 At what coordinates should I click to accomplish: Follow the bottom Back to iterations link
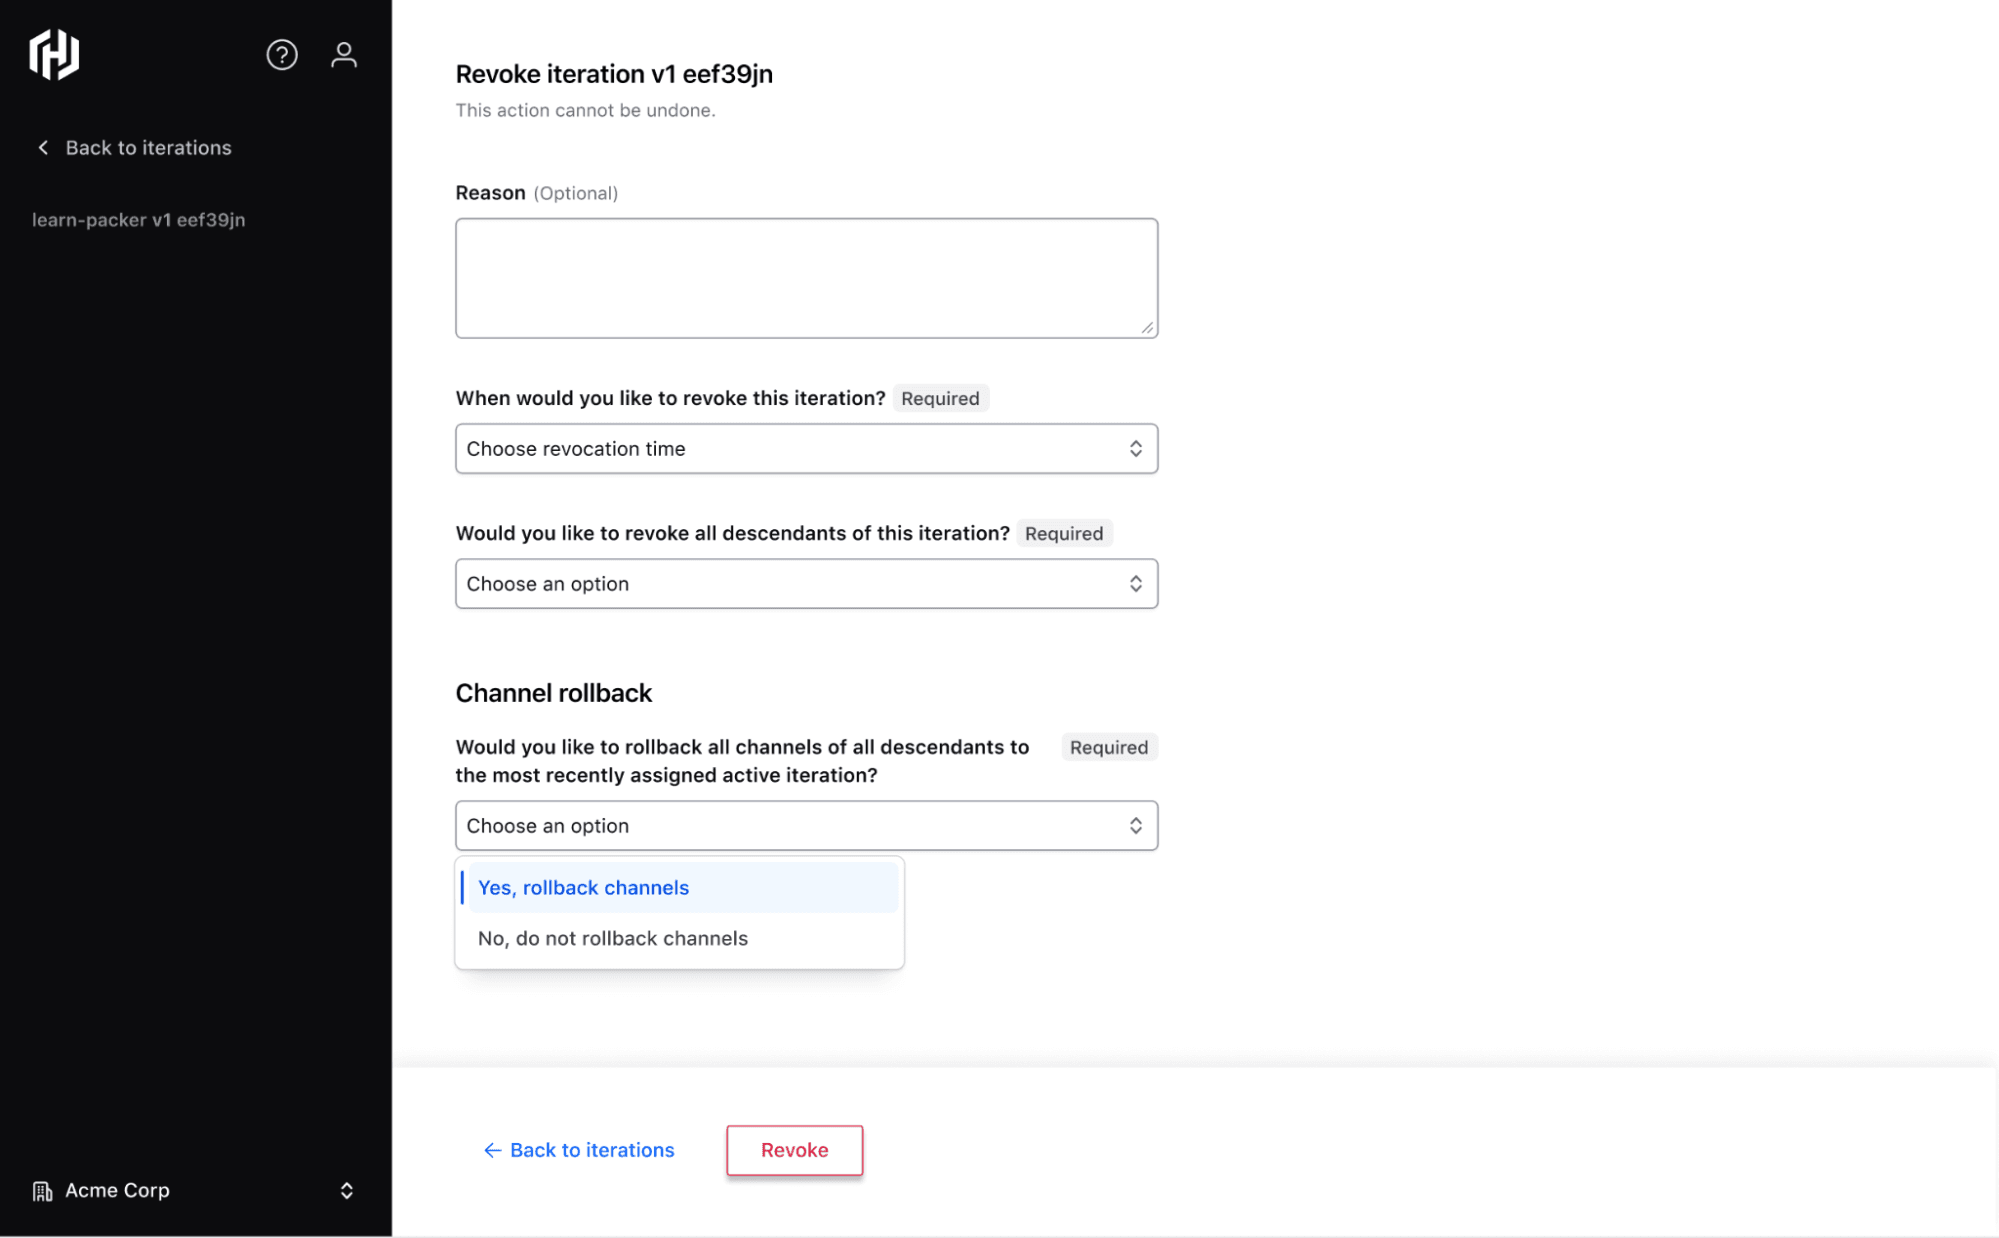coord(592,1150)
